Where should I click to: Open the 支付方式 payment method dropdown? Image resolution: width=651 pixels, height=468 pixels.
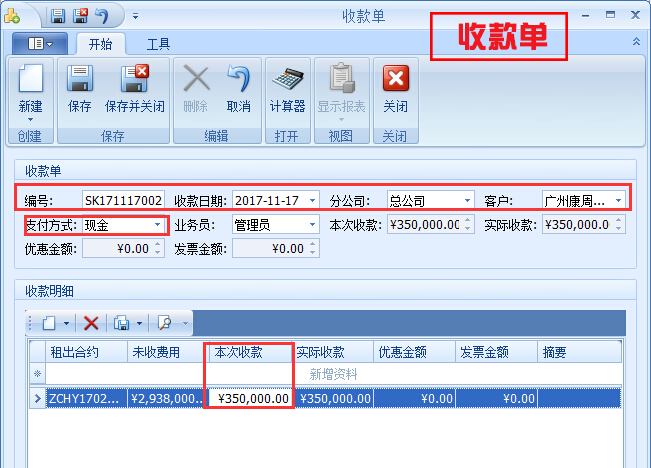(x=156, y=225)
